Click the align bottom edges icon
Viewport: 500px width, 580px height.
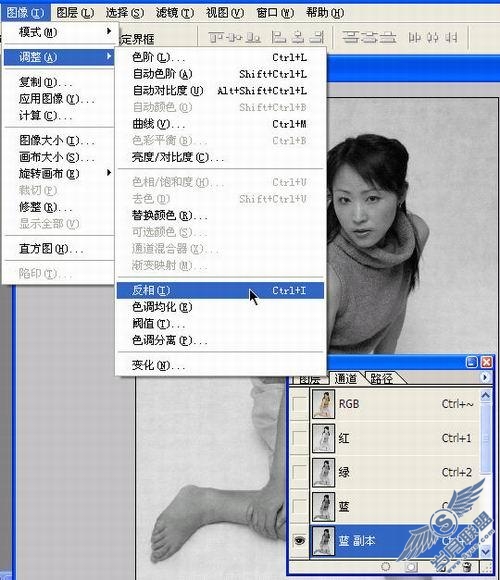coord(253,37)
